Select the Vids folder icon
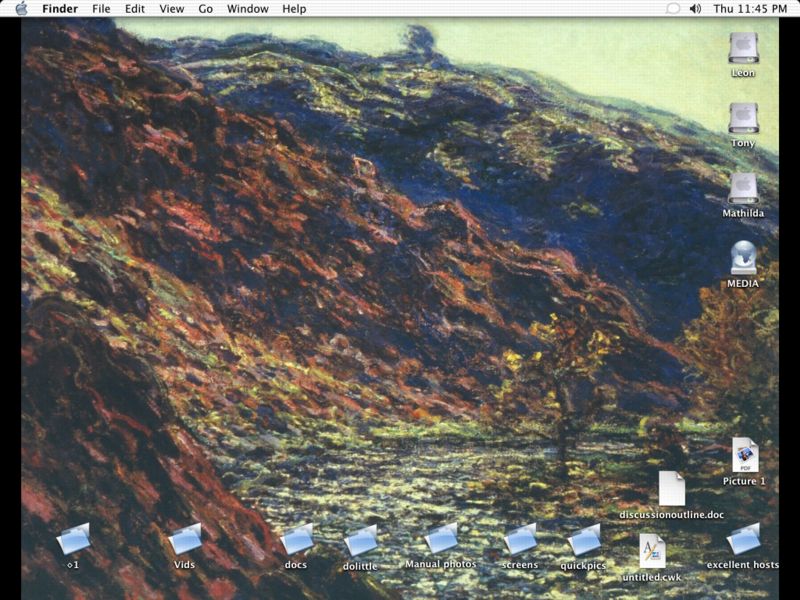Image resolution: width=800 pixels, height=600 pixels. pyautogui.click(x=185, y=539)
